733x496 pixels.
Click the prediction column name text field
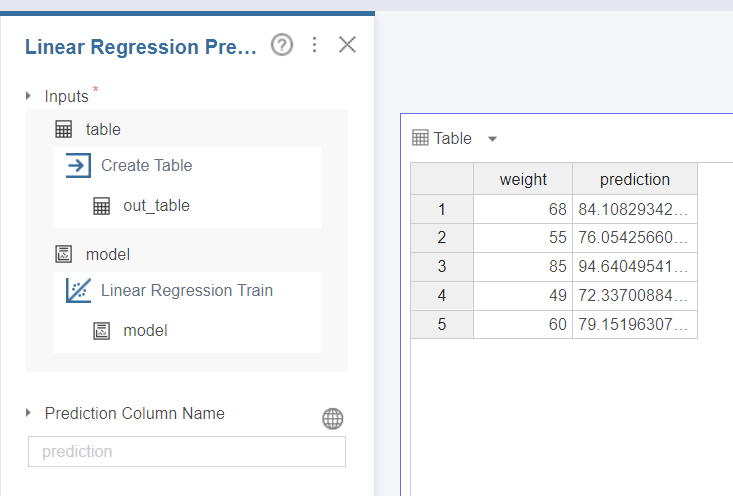187,451
